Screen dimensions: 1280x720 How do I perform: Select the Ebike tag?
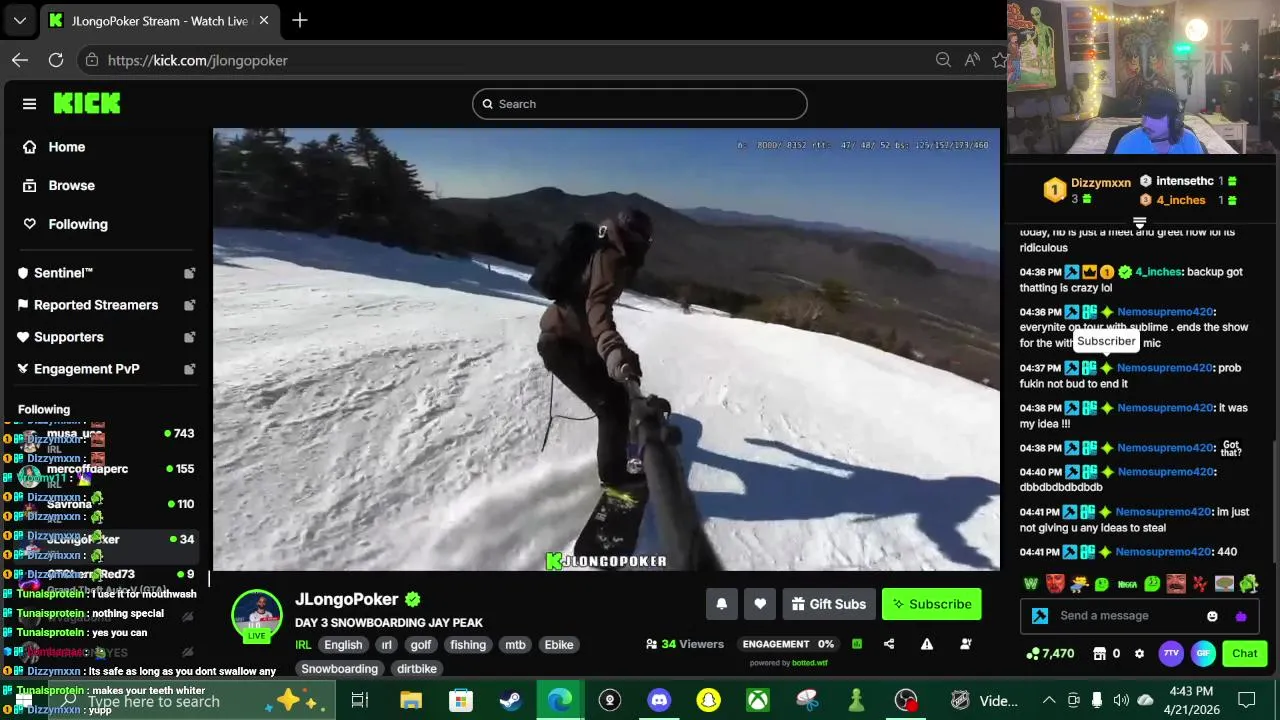[x=559, y=645]
